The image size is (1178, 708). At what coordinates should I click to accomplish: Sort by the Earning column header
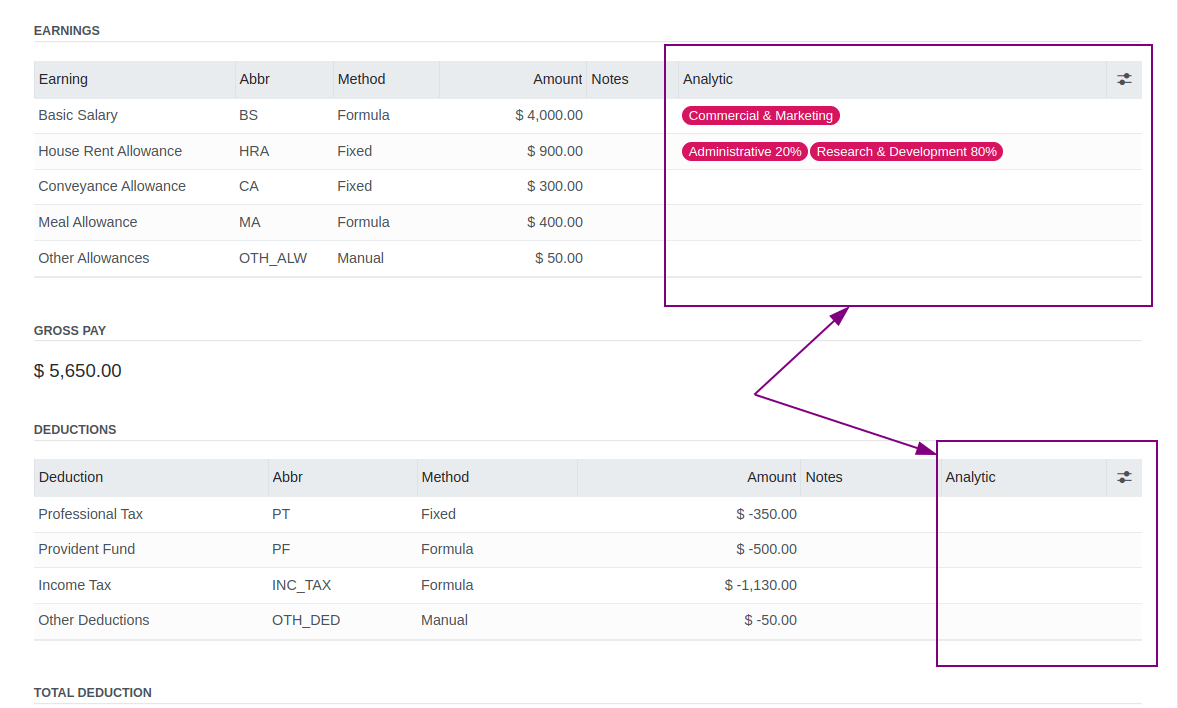coord(62,79)
